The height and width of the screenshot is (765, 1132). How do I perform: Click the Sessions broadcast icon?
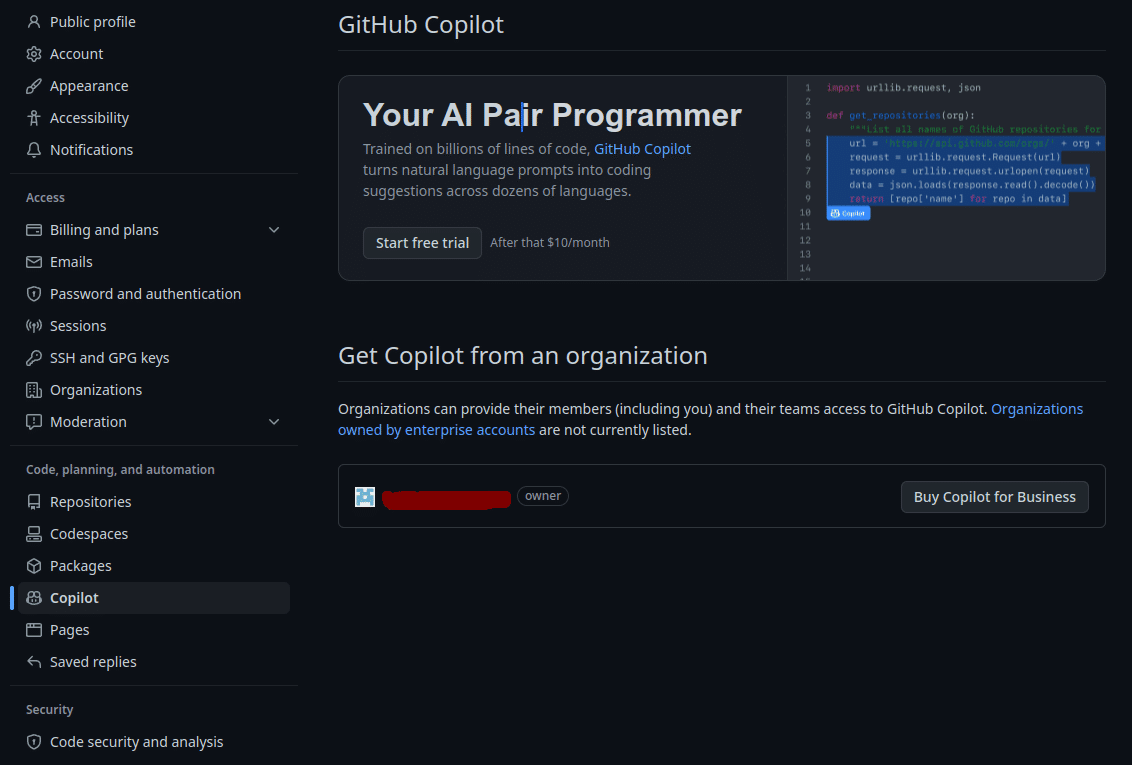coord(34,325)
